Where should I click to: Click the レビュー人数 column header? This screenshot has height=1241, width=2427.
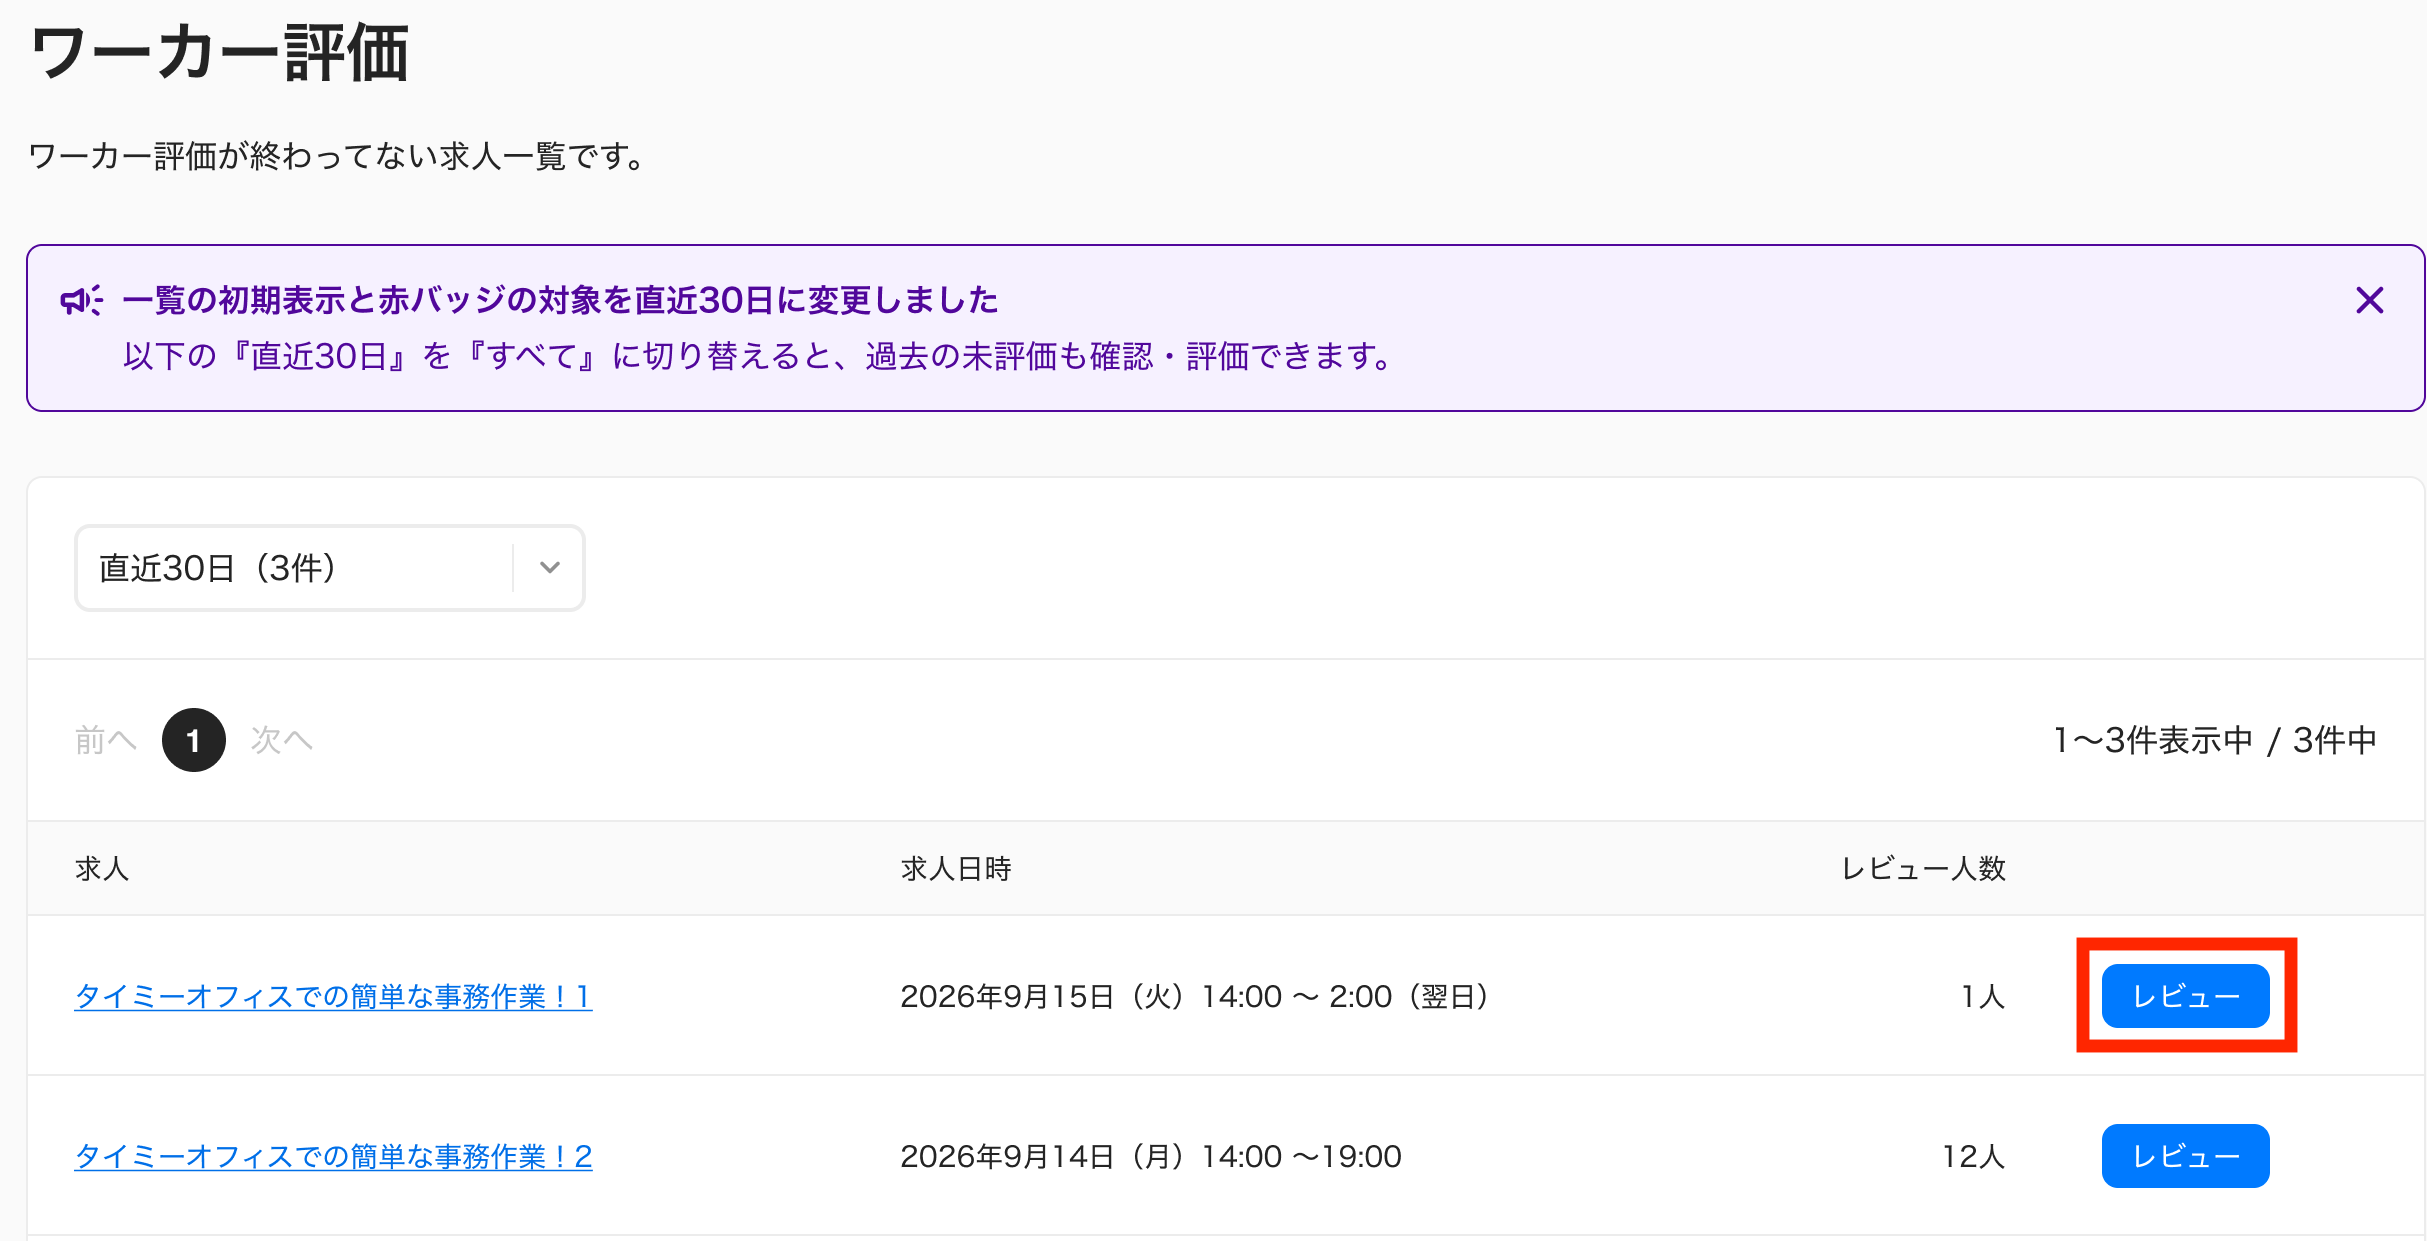[1923, 868]
